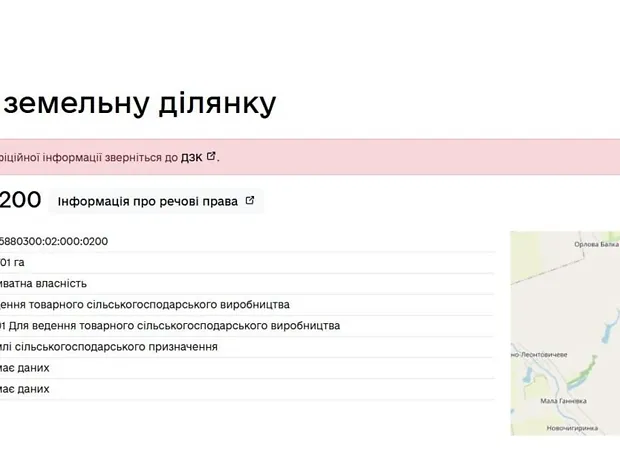
Task: Click Мала Ганнівка label on the map
Action: pyautogui.click(x=564, y=401)
